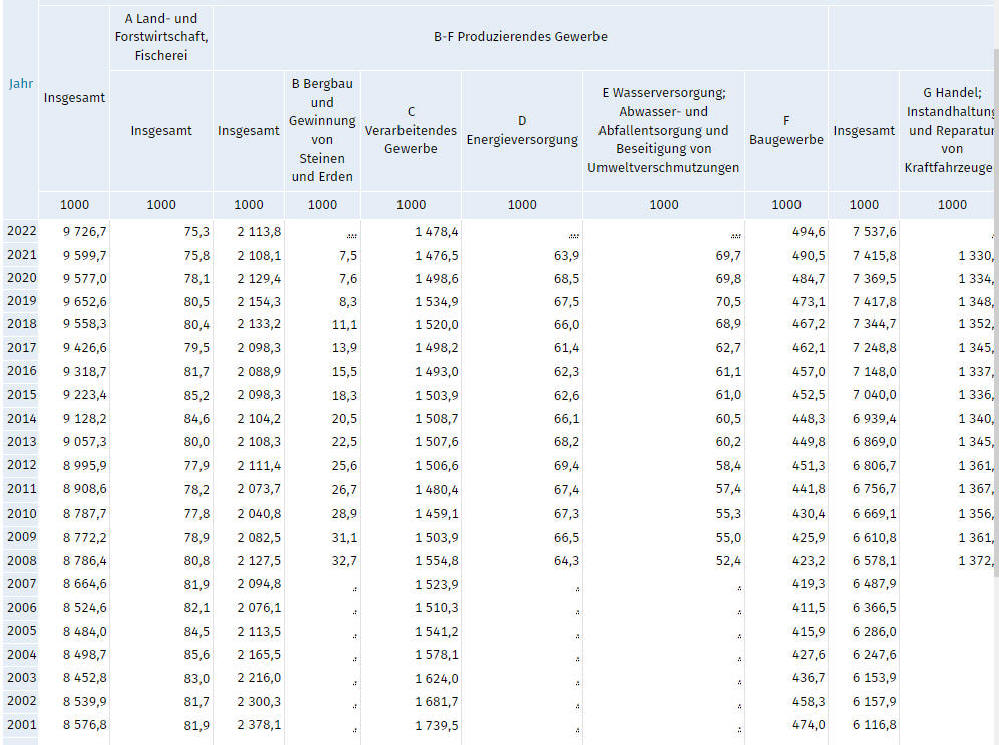Screen dimensions: 999x745
Task: Select total value 9 577,0 for 2020
Action: [85, 278]
